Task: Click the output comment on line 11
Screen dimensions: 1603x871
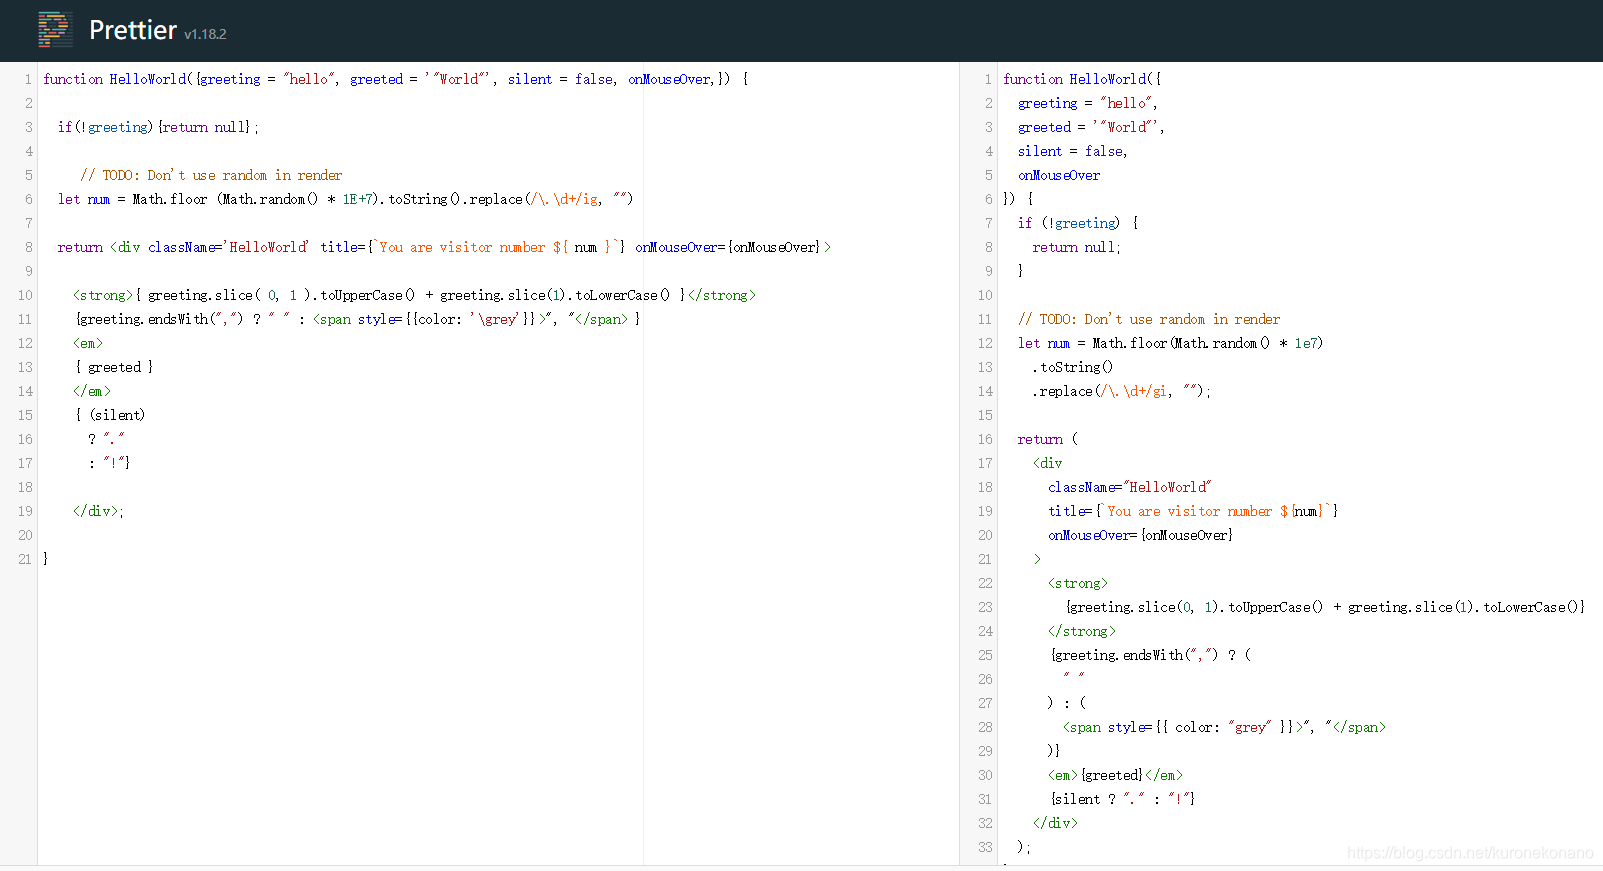Action: point(1149,319)
